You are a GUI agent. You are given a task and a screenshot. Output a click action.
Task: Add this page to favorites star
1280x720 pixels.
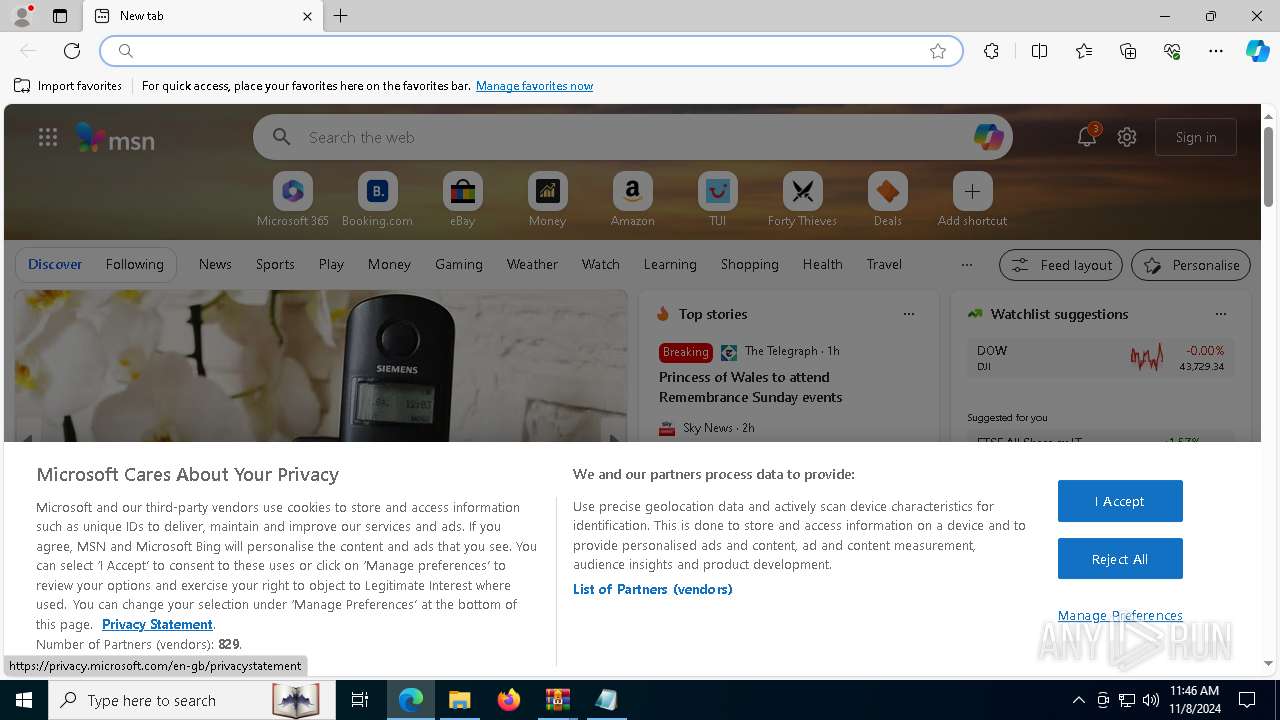click(938, 51)
